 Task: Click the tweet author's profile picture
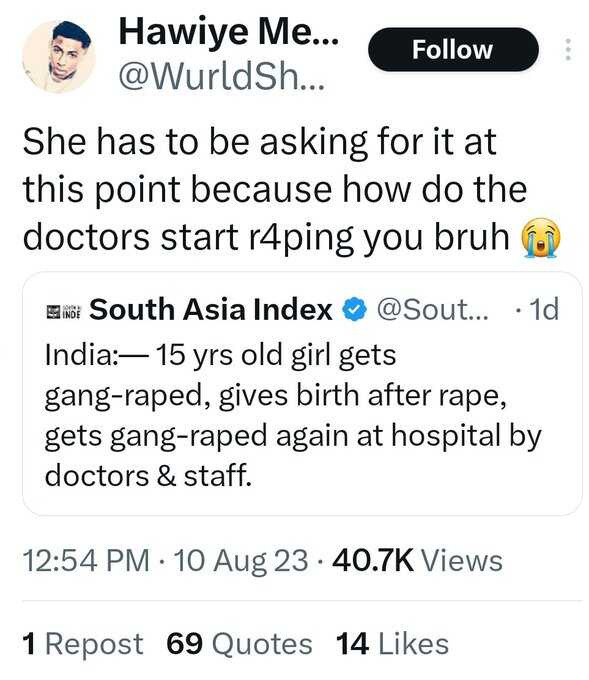[59, 56]
